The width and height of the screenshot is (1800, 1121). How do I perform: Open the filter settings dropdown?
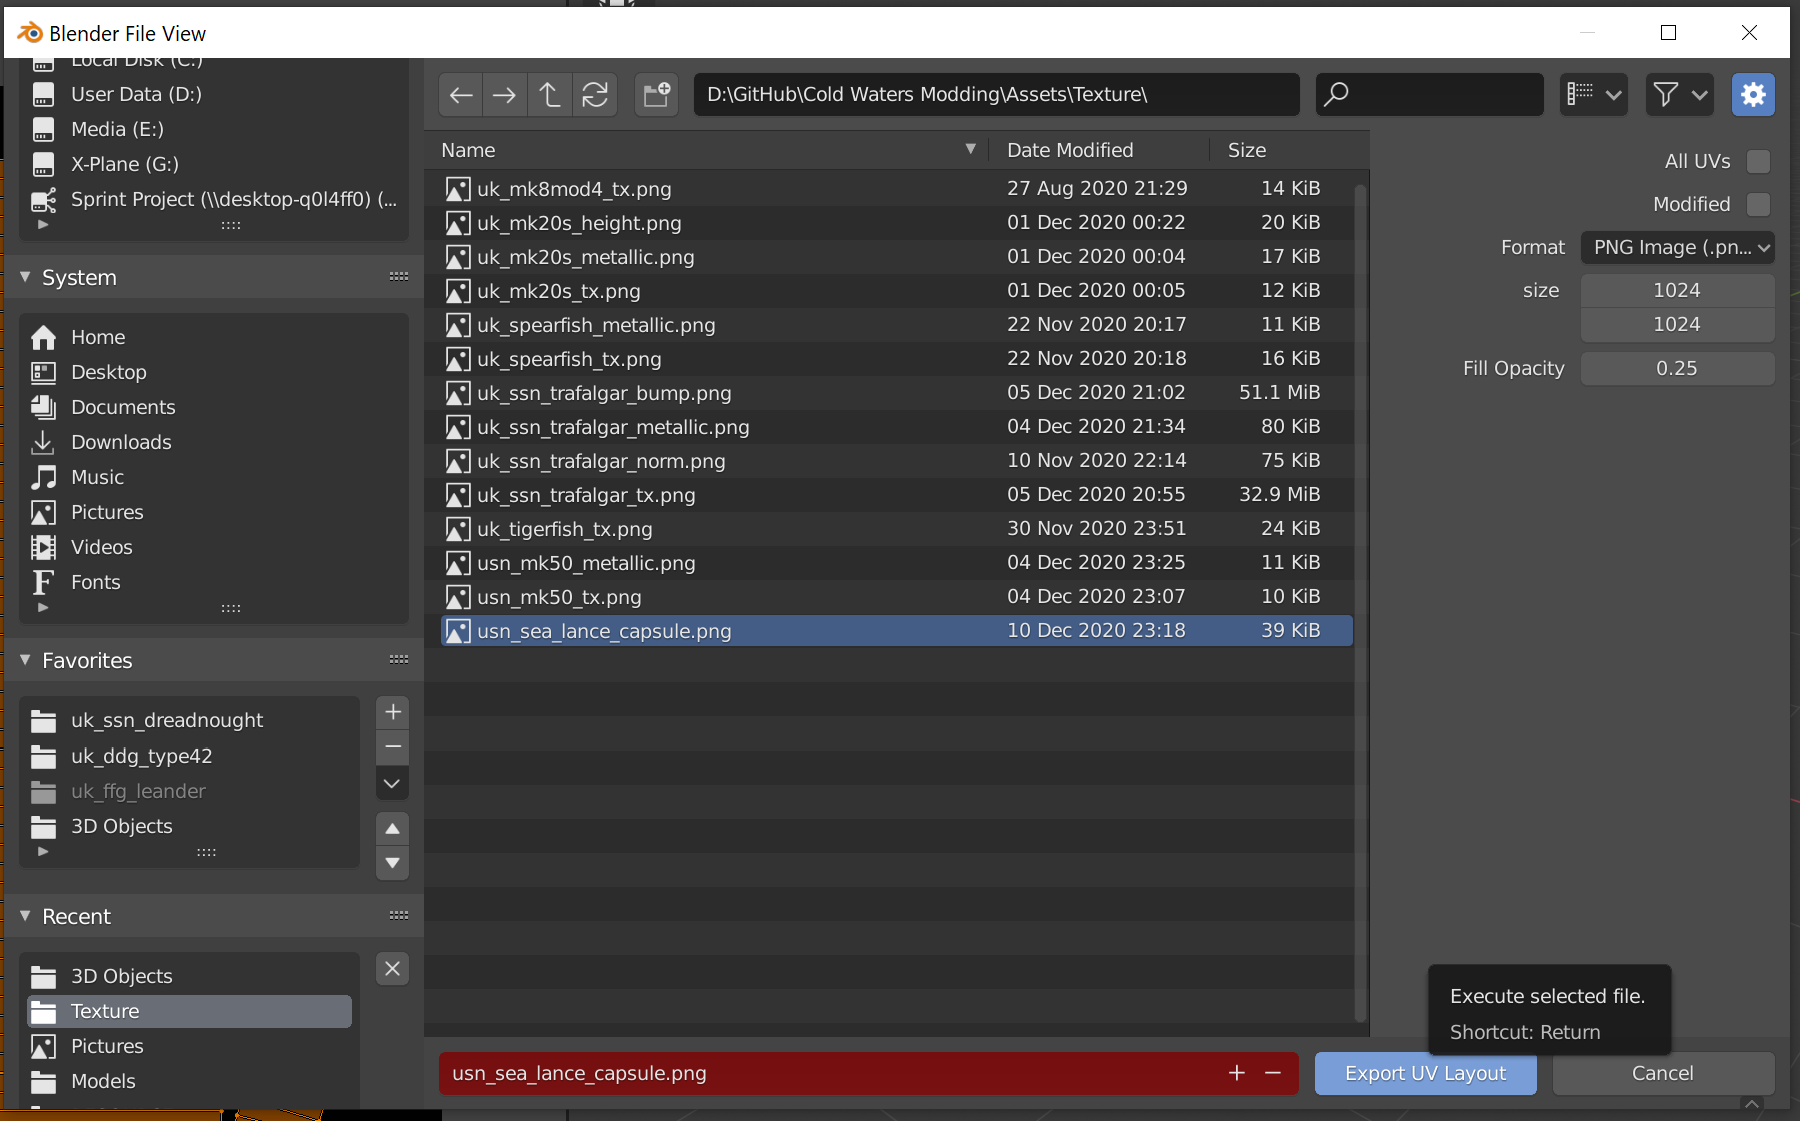tap(1680, 95)
